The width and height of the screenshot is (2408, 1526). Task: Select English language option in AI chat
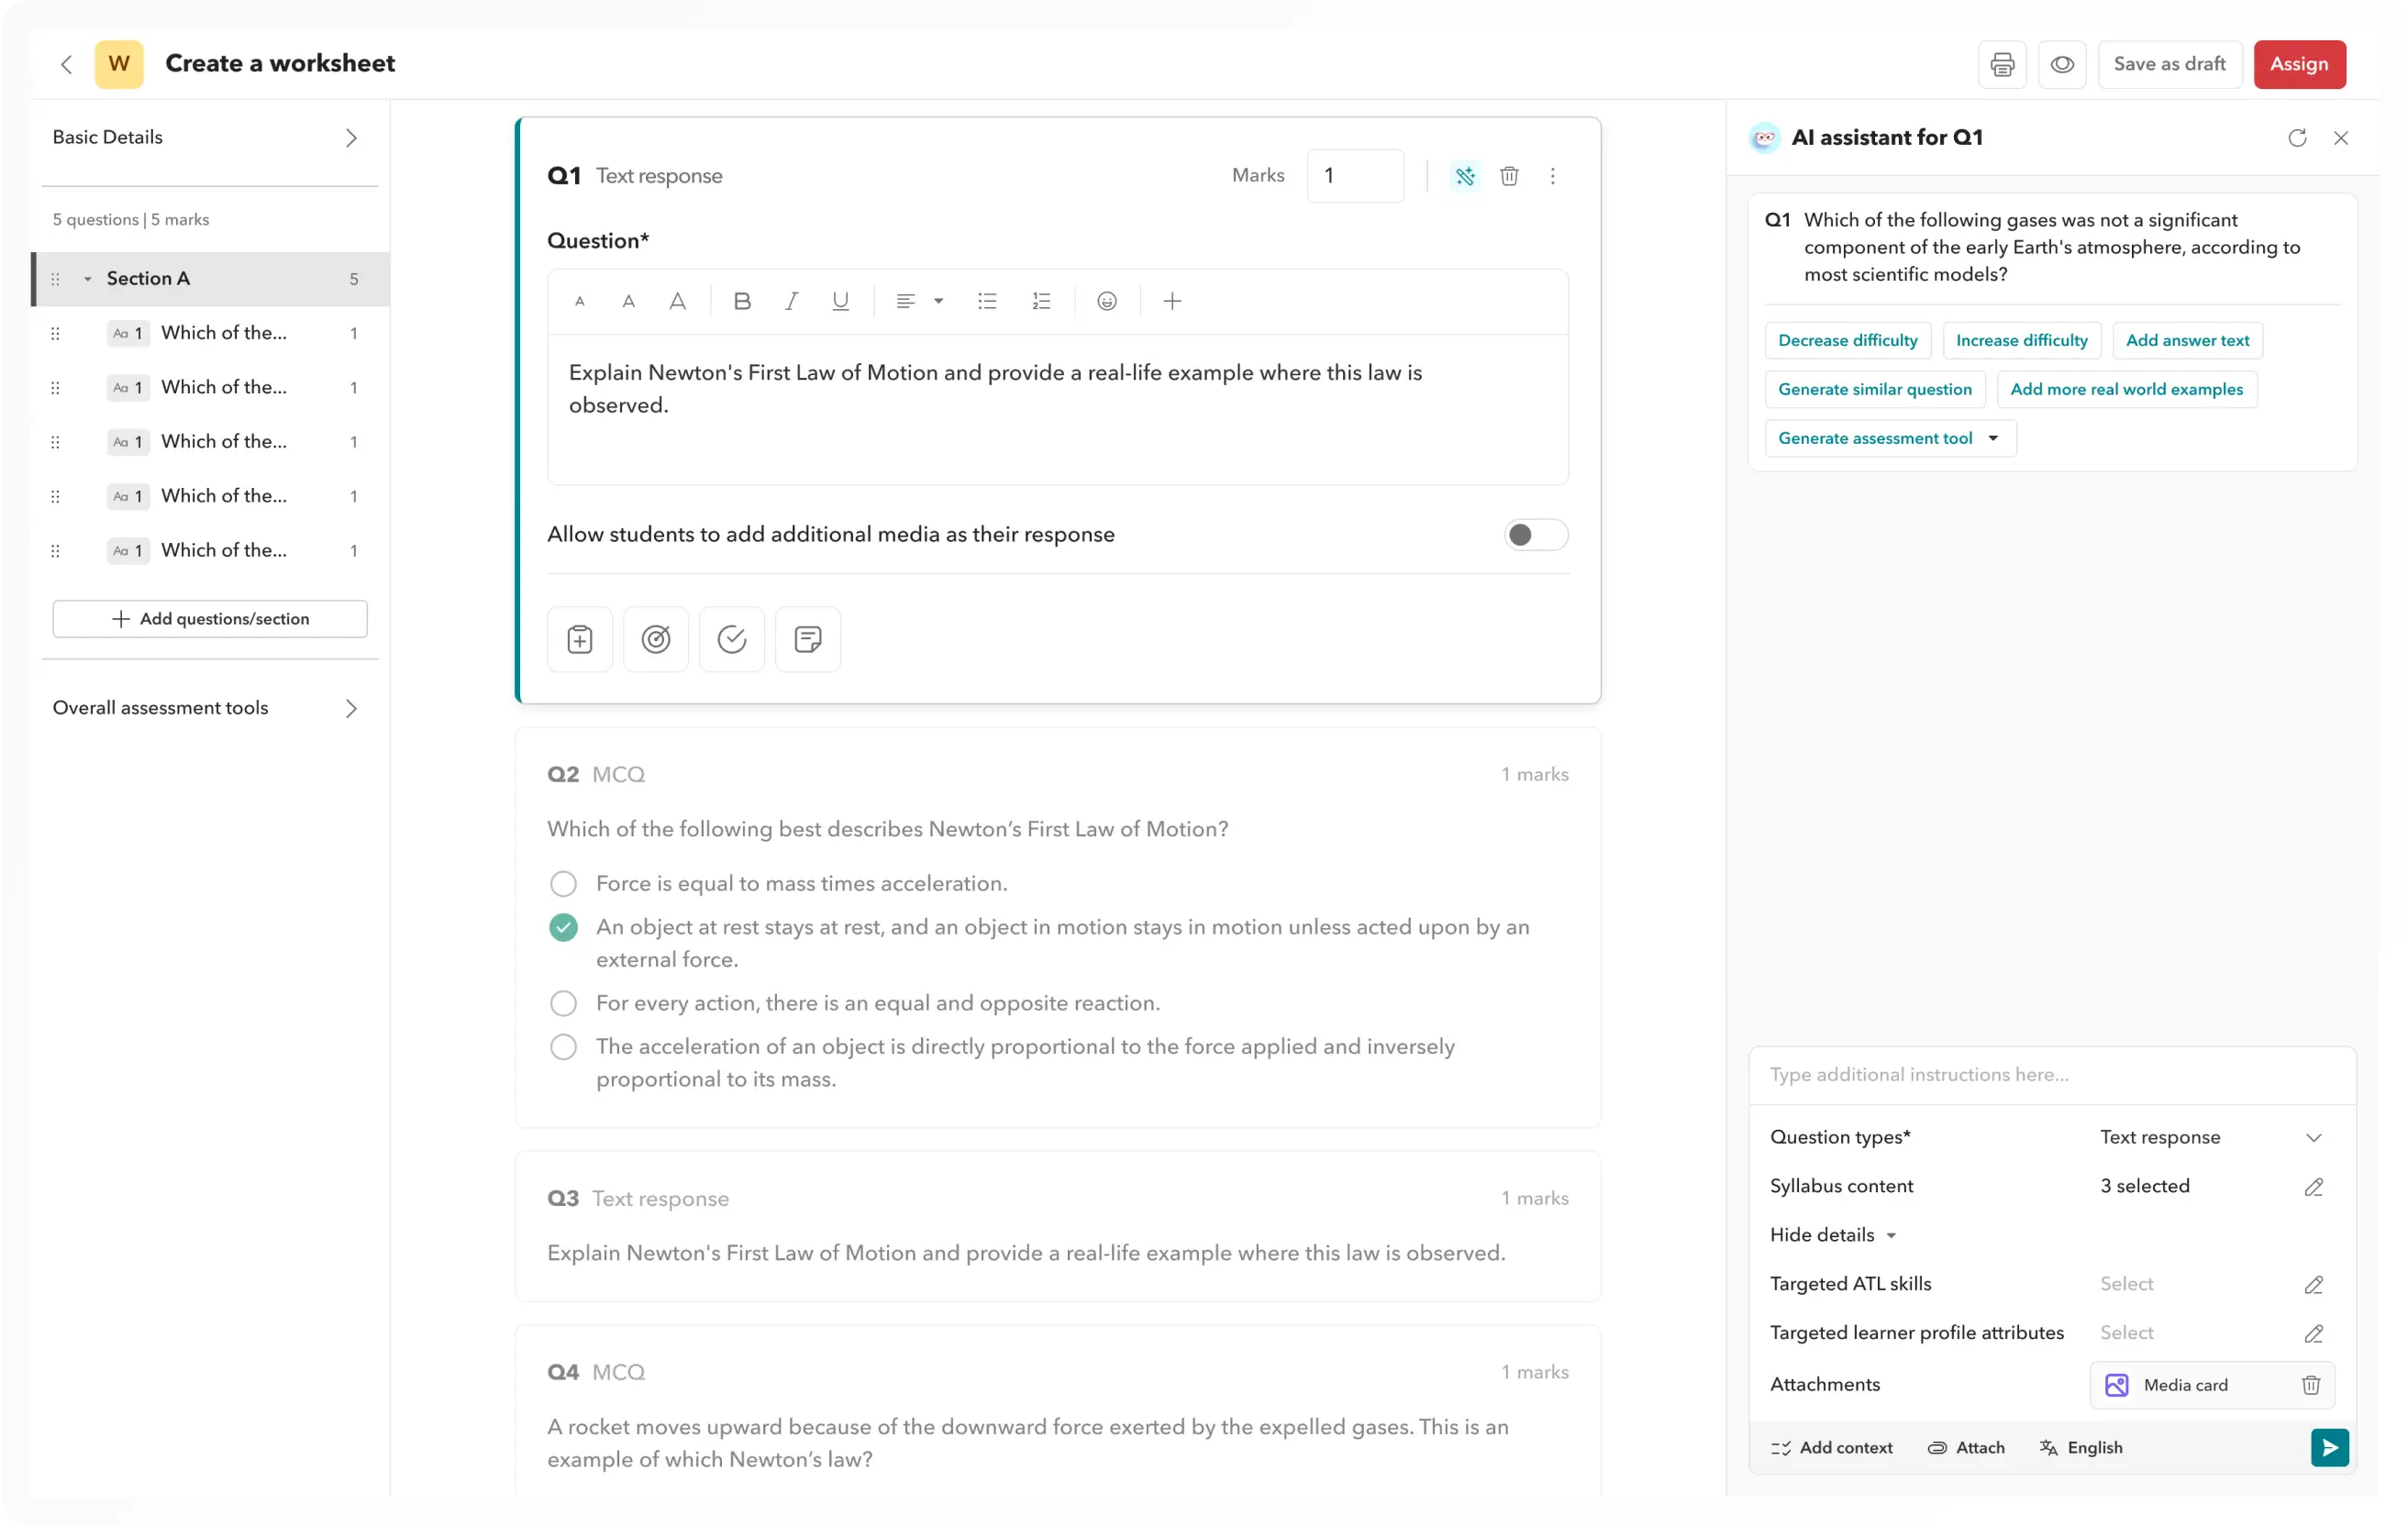pyautogui.click(x=2080, y=1447)
